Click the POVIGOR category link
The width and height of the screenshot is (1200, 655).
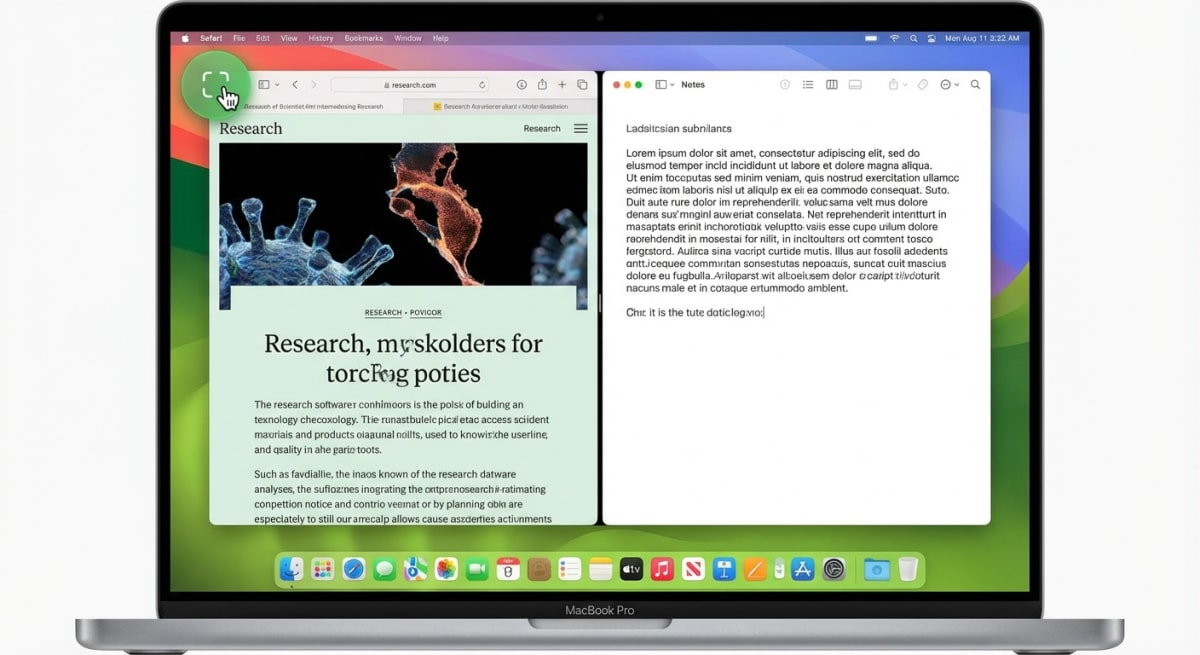coord(426,313)
